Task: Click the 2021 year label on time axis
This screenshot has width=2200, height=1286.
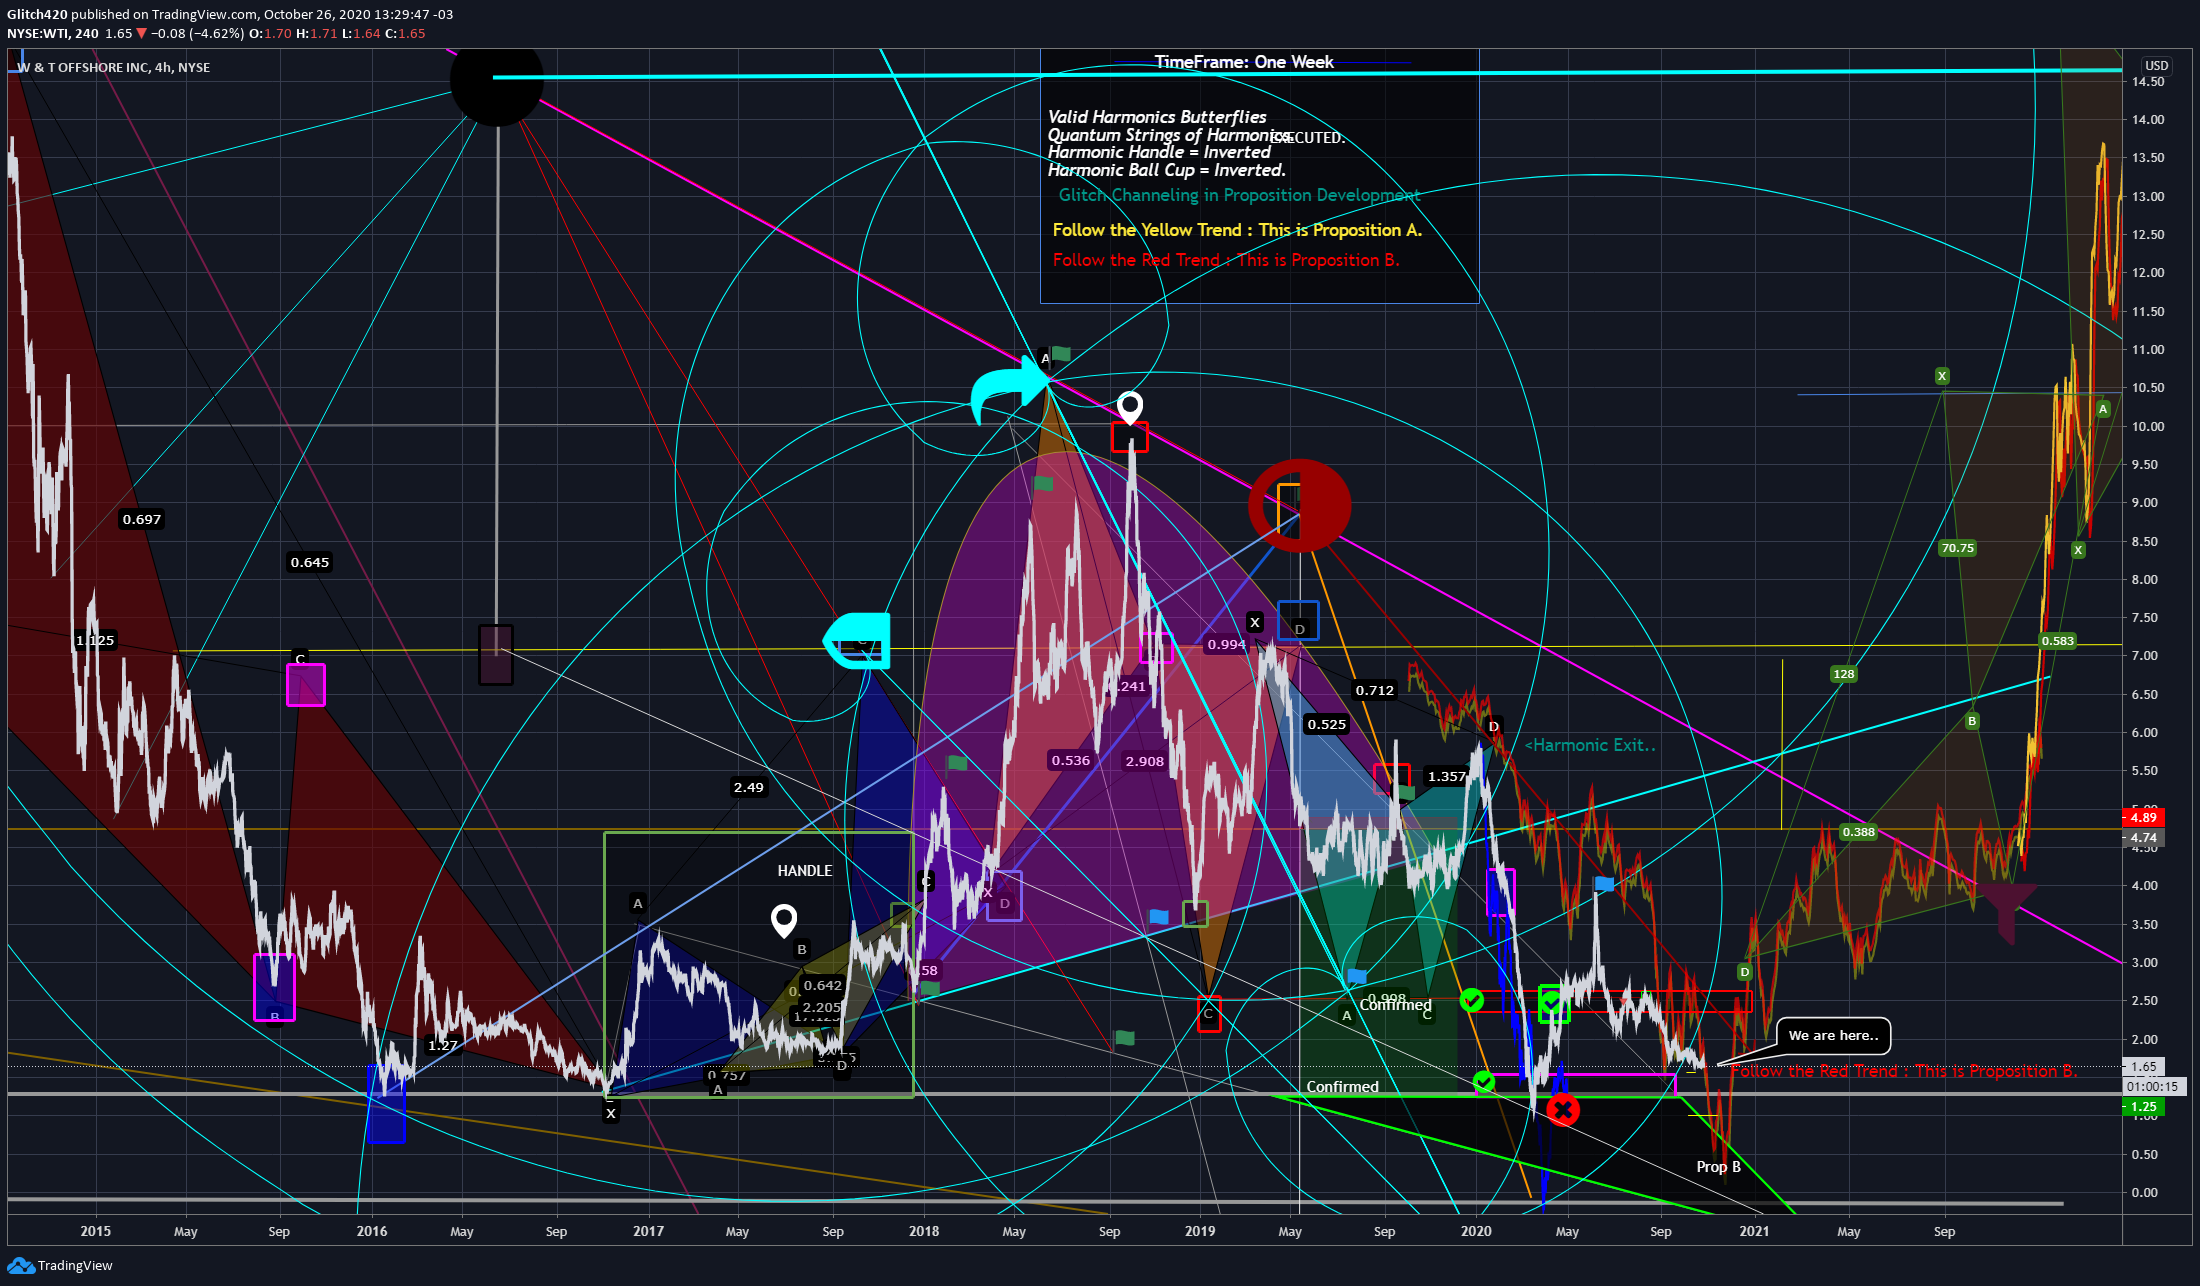Action: [1754, 1231]
